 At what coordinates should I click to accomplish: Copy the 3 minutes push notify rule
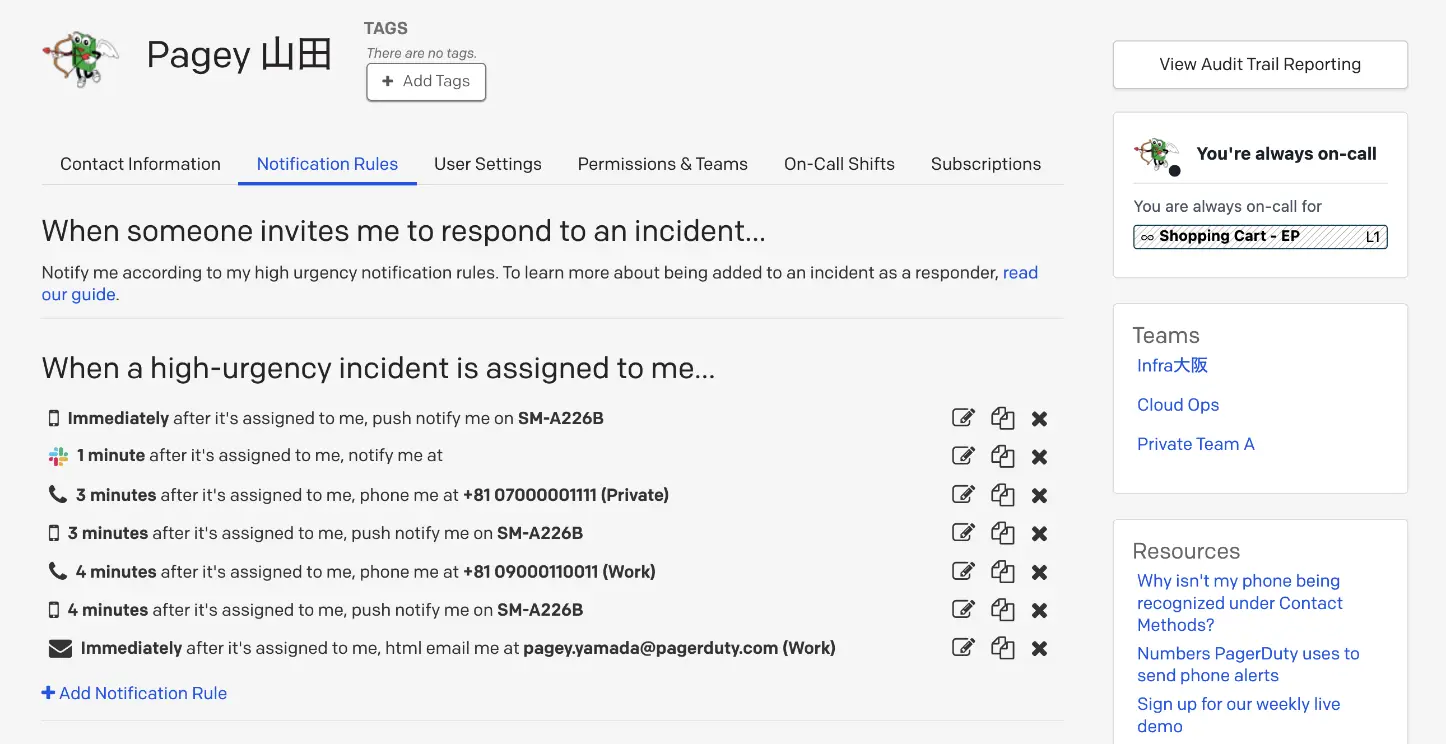[1002, 533]
